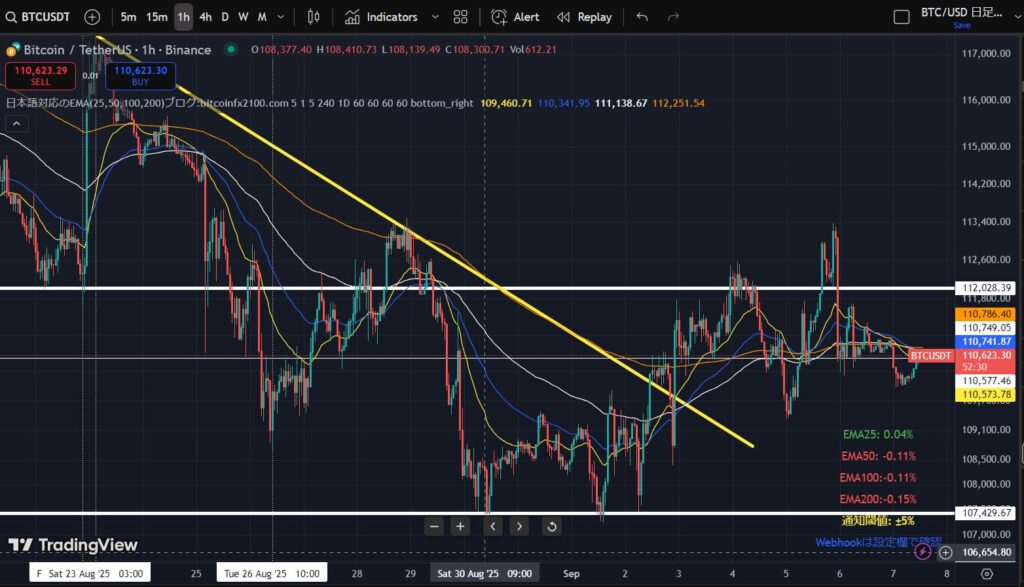Click the white 110,749.05 price label
This screenshot has width=1024, height=587.
pyautogui.click(x=986, y=328)
